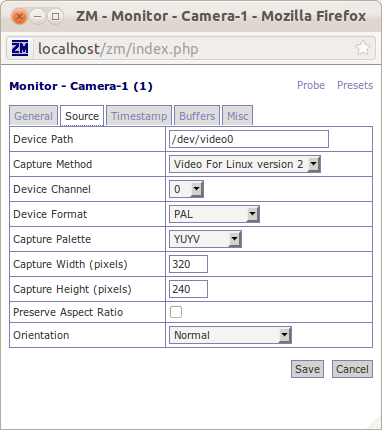Maximize the Firefox window
The width and height of the screenshot is (382, 430).
[x=56, y=16]
